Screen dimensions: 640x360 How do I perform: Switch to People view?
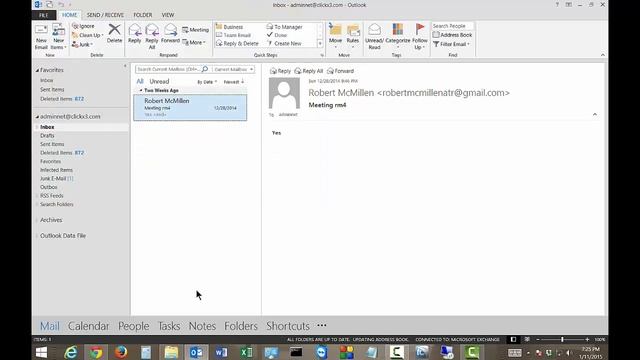point(133,326)
